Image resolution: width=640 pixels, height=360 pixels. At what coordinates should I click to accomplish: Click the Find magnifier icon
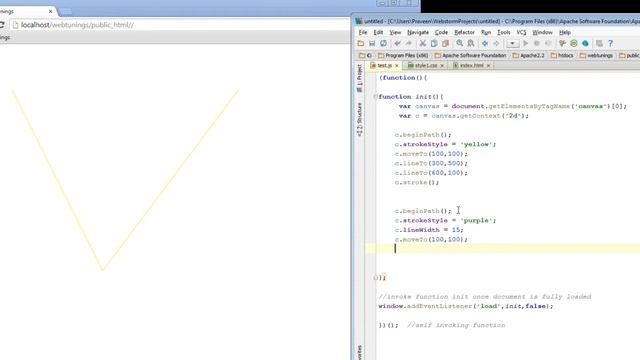[x=460, y=43]
